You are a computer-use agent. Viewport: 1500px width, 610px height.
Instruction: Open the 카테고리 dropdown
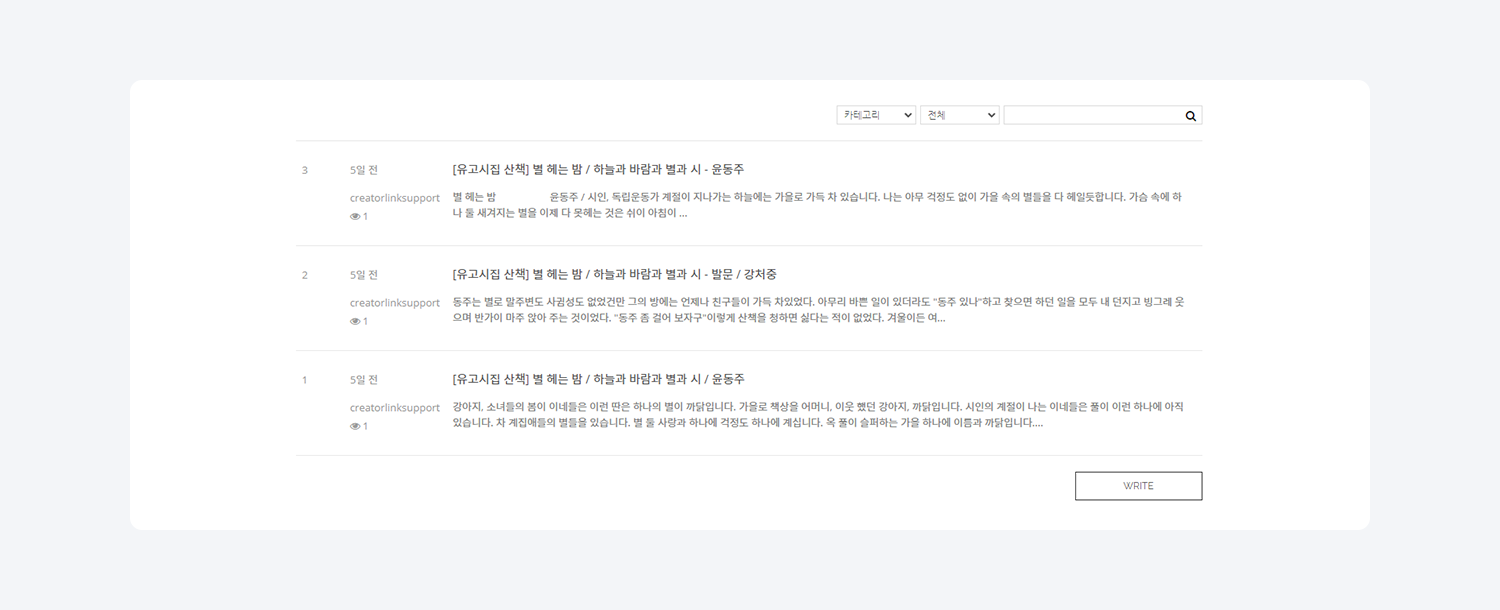876,115
